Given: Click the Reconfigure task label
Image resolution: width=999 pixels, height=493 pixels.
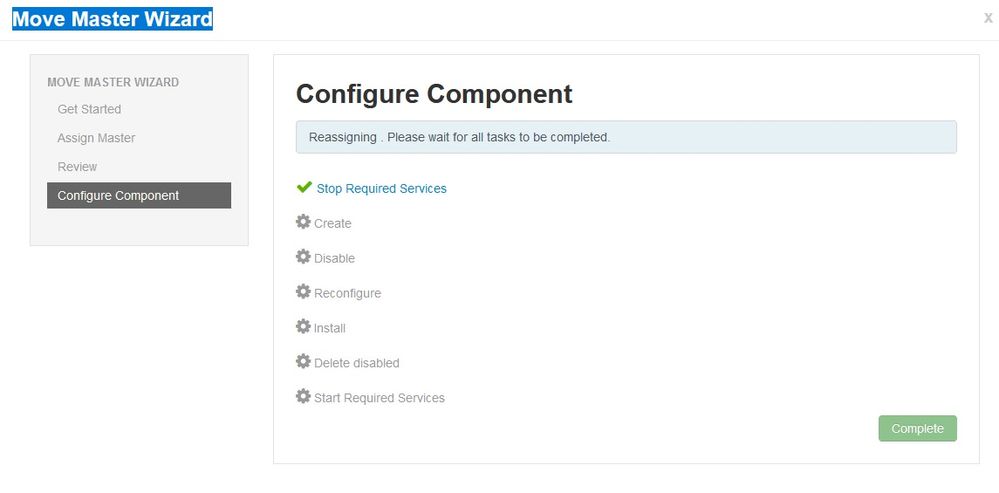Looking at the screenshot, I should [347, 294].
